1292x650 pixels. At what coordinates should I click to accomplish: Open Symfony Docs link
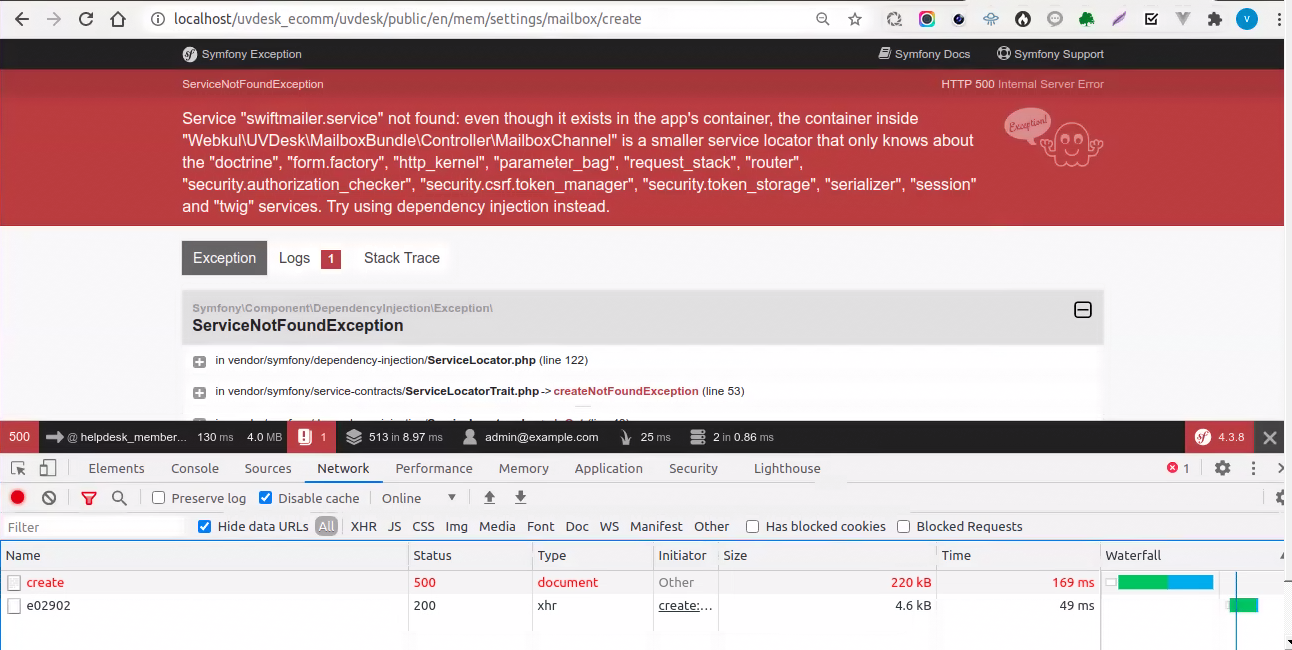tap(925, 54)
